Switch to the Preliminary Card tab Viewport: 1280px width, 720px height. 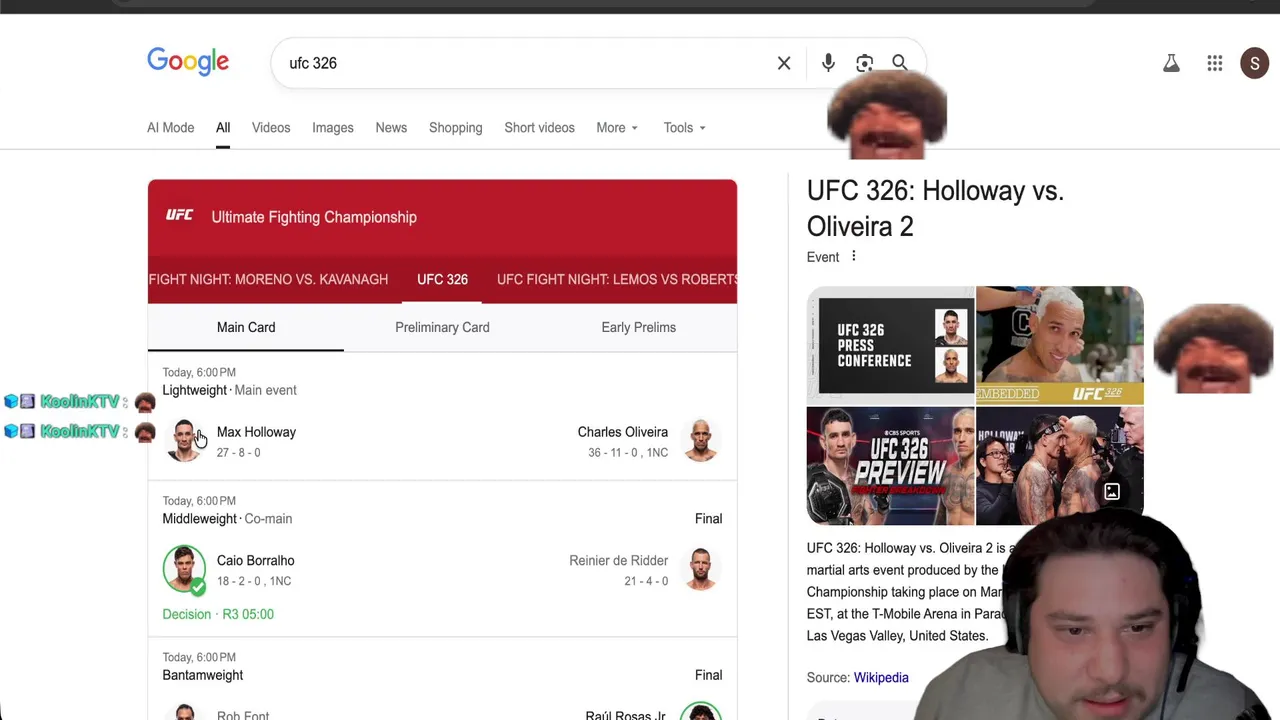[x=442, y=327]
